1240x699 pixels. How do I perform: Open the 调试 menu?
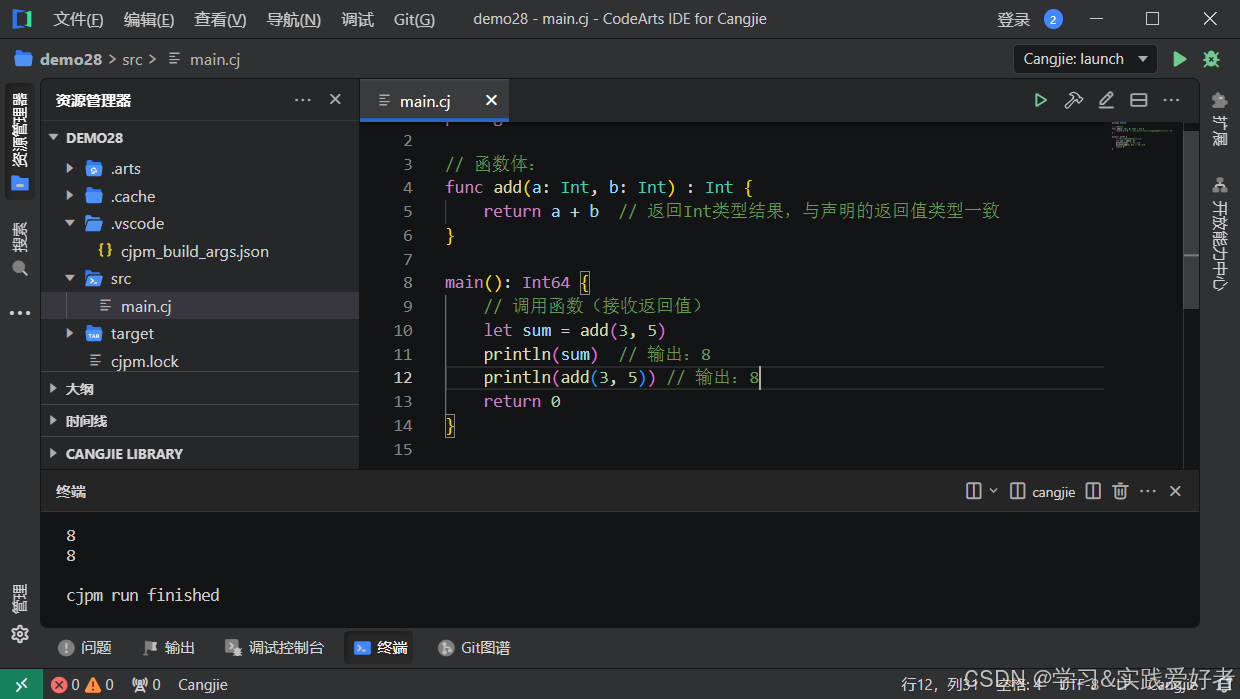point(357,19)
